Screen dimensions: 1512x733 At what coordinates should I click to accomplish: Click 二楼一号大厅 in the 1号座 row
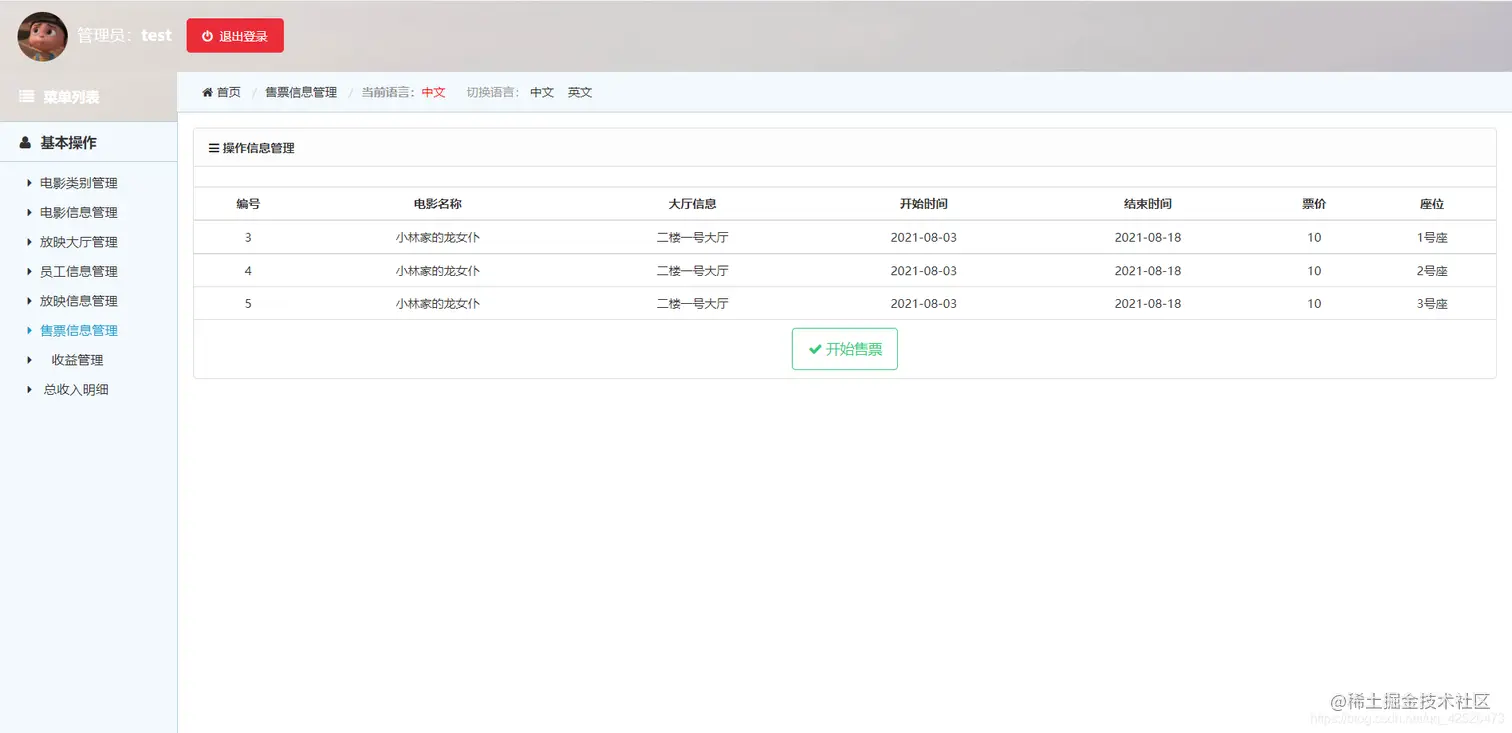point(693,238)
